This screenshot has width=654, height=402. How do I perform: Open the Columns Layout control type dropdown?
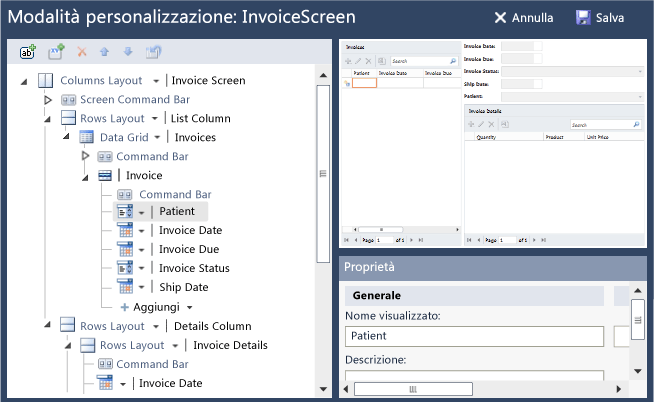click(156, 81)
